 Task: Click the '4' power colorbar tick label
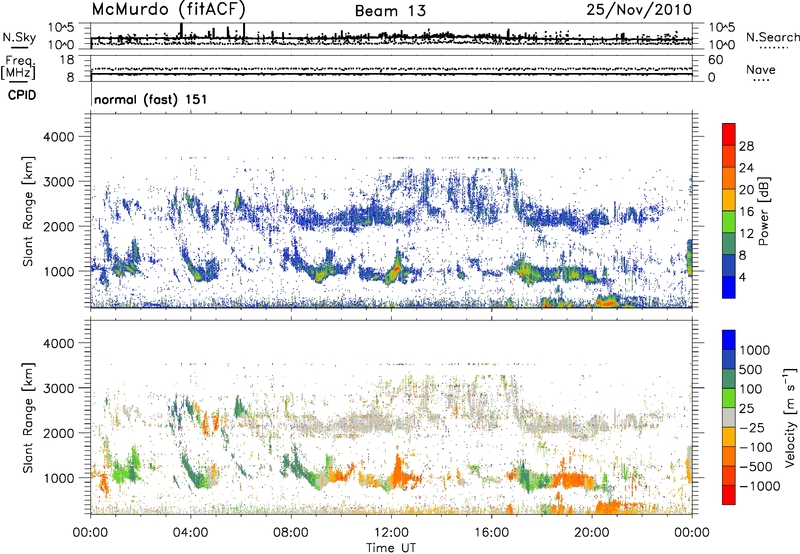(x=742, y=278)
